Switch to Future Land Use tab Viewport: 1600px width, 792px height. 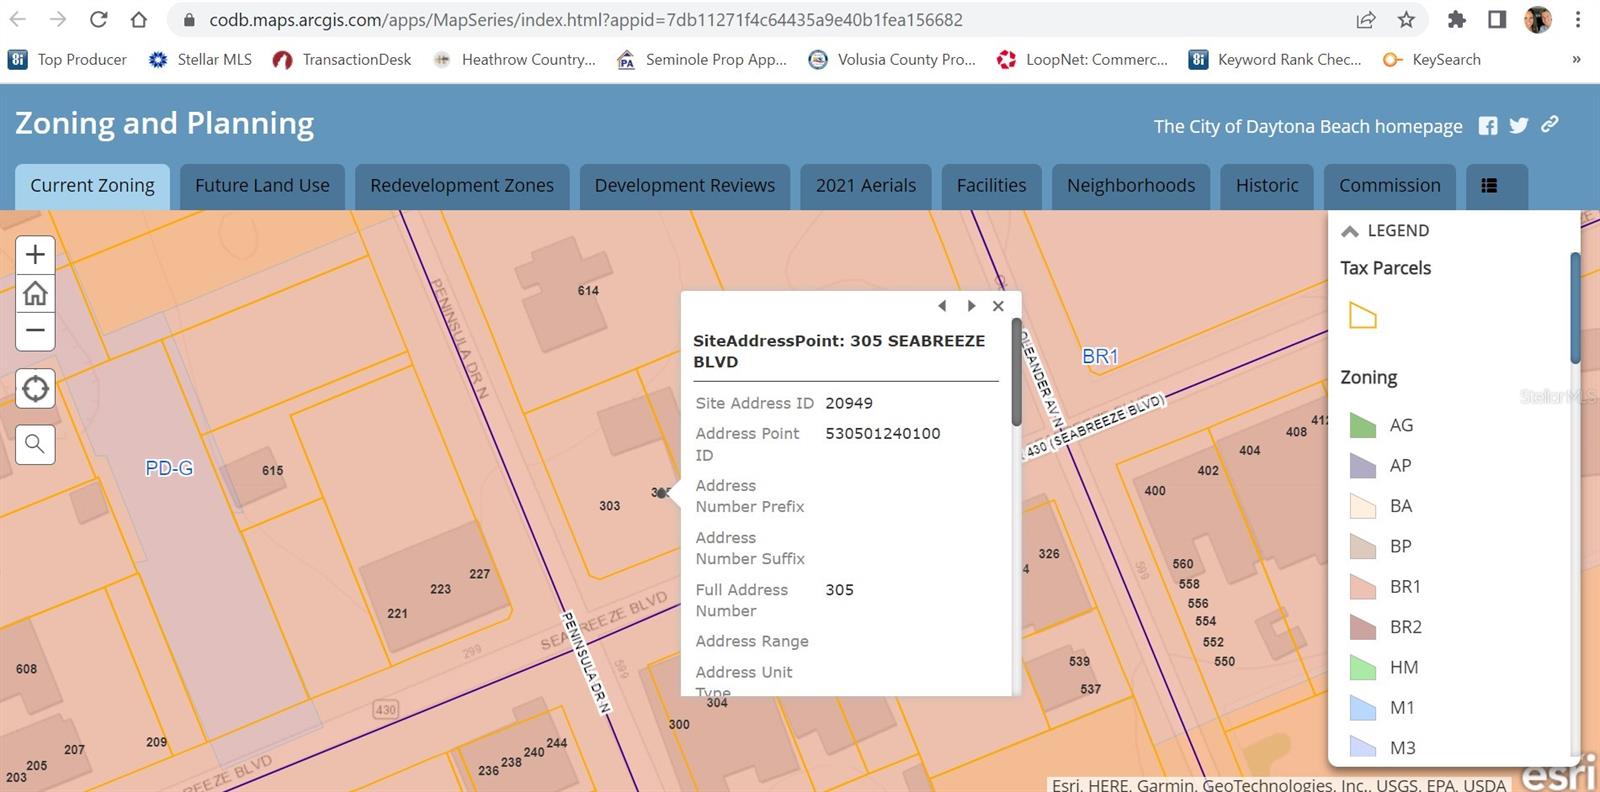(262, 186)
